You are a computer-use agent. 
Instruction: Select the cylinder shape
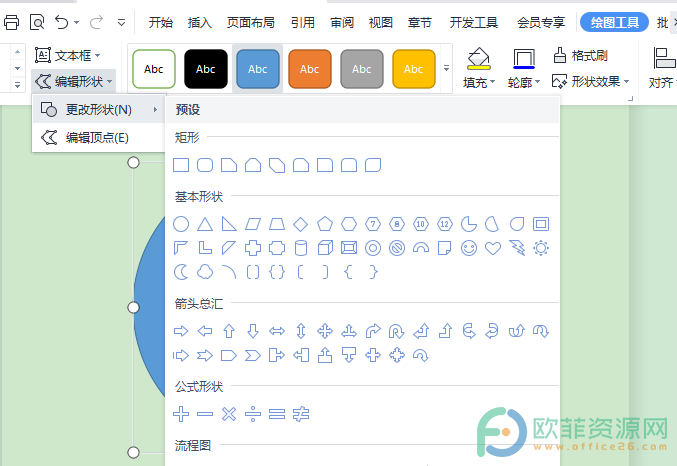click(x=301, y=248)
